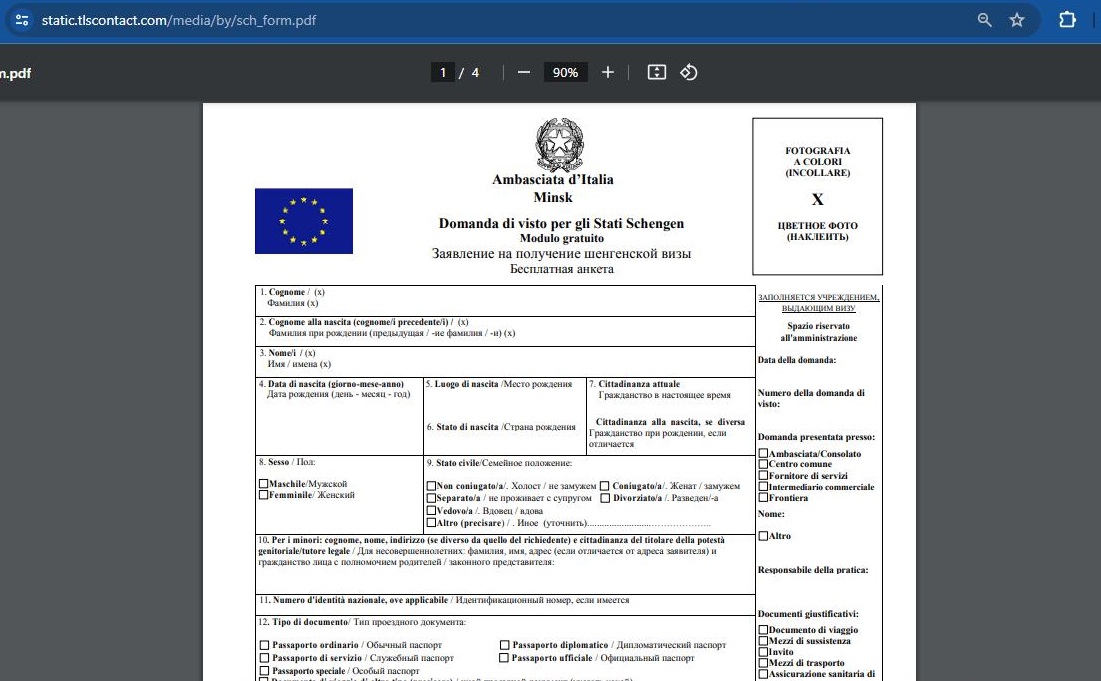Select the Divorziato/a checkbox
This screenshot has height=681, width=1101.
605,498
